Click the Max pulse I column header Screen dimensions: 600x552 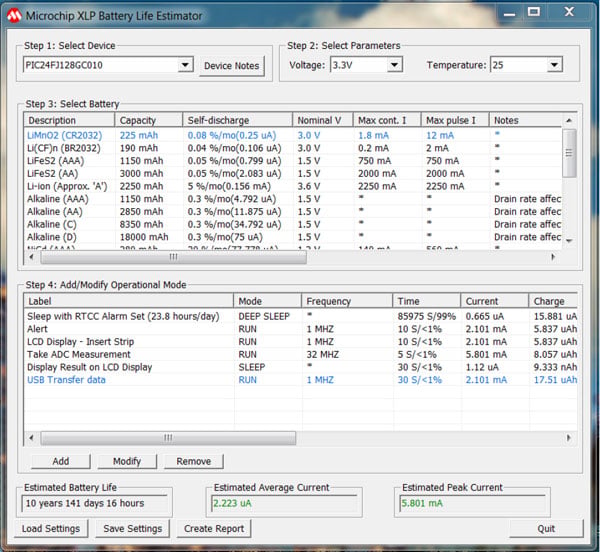455,120
